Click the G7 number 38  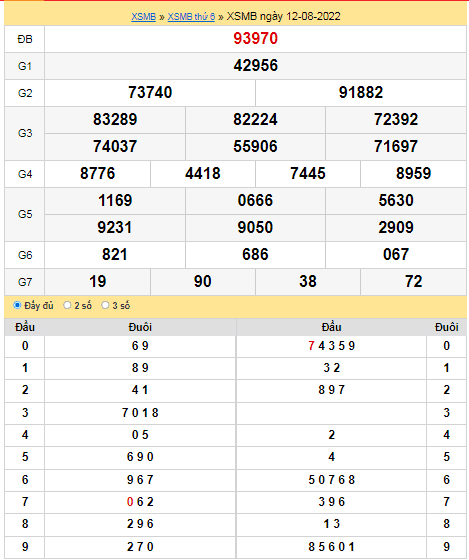click(x=308, y=281)
